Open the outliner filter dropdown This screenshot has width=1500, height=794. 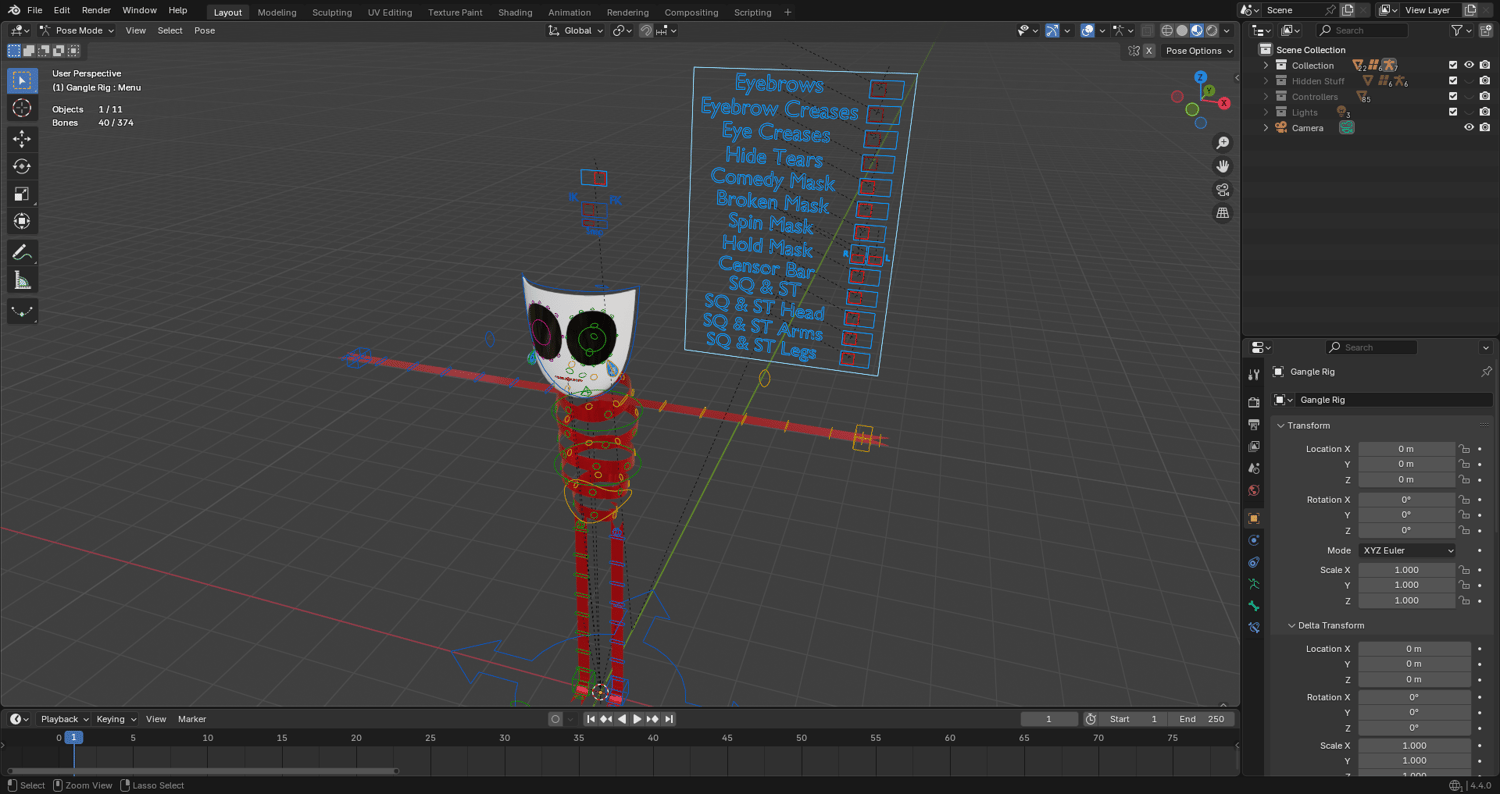pyautogui.click(x=1461, y=31)
